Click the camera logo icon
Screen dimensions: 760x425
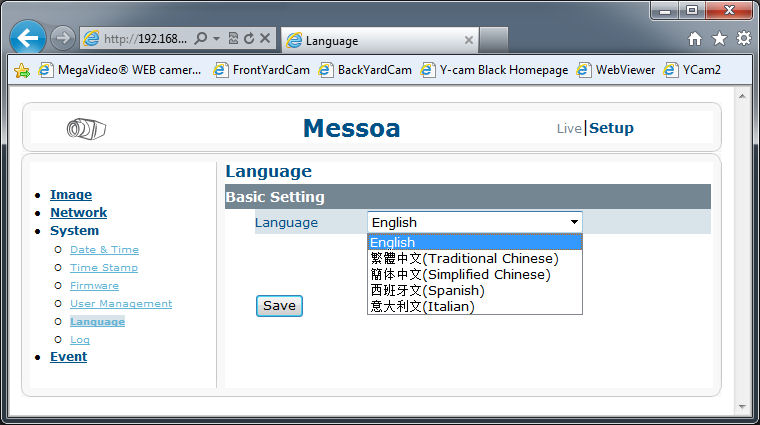pos(86,129)
